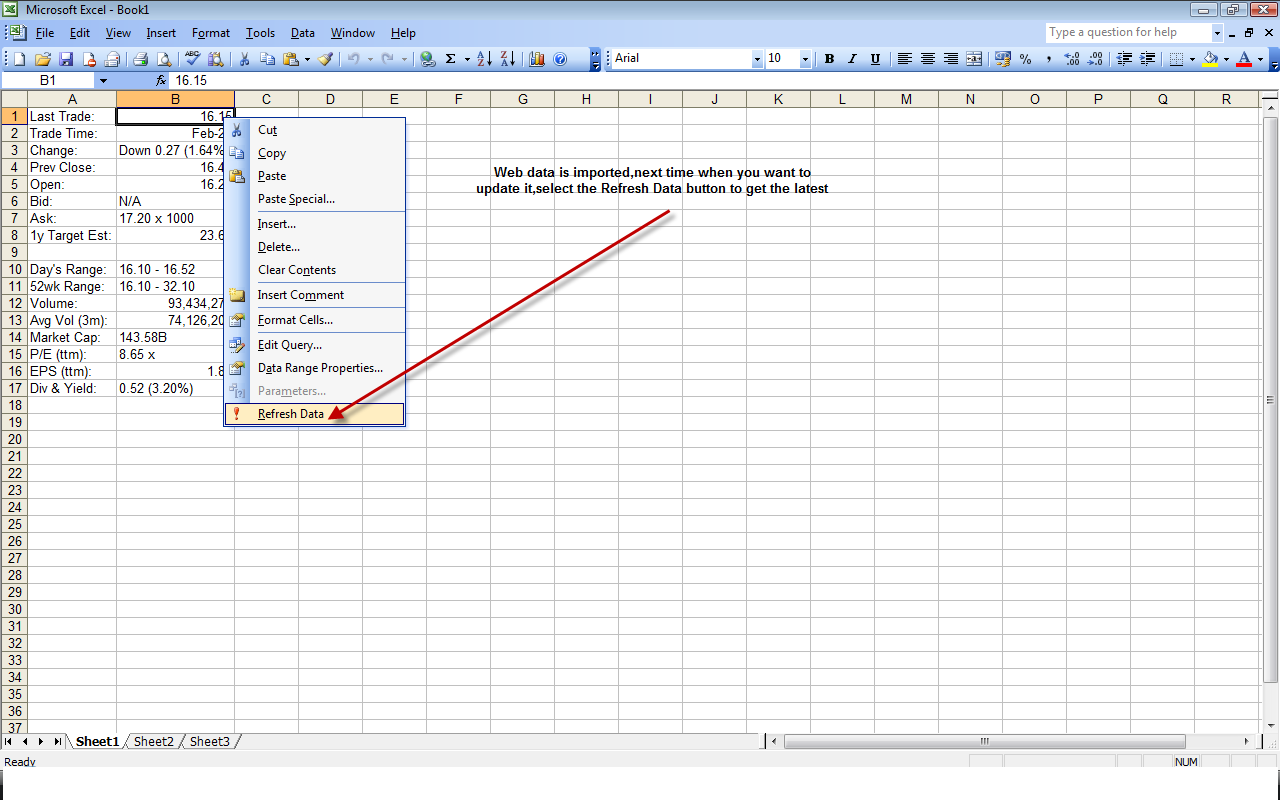Viewport: 1280px width, 800px height.
Task: Open the AutoSum functions dropdown arrow
Action: [x=465, y=59]
